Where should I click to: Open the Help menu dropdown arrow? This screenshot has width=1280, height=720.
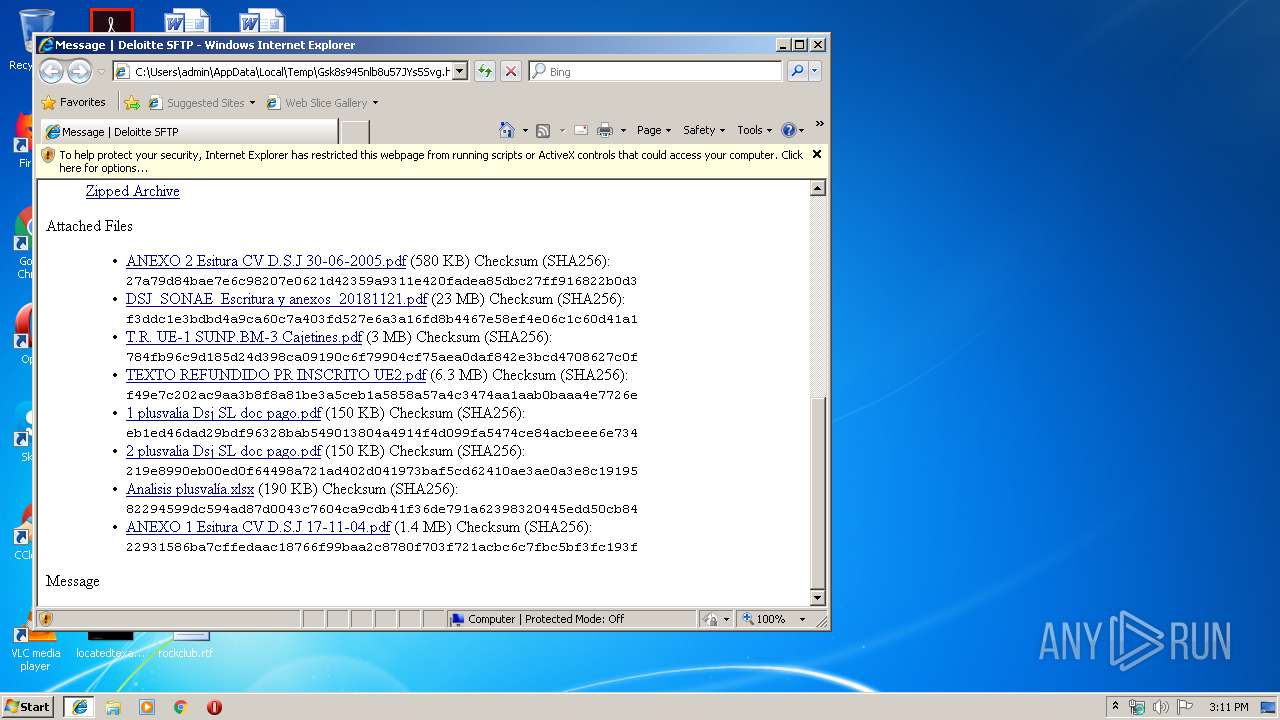tap(802, 130)
